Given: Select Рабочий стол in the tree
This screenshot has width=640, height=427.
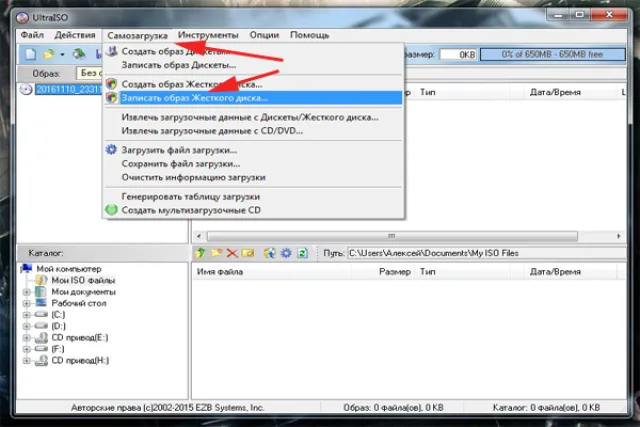Looking at the screenshot, I should tap(79, 303).
